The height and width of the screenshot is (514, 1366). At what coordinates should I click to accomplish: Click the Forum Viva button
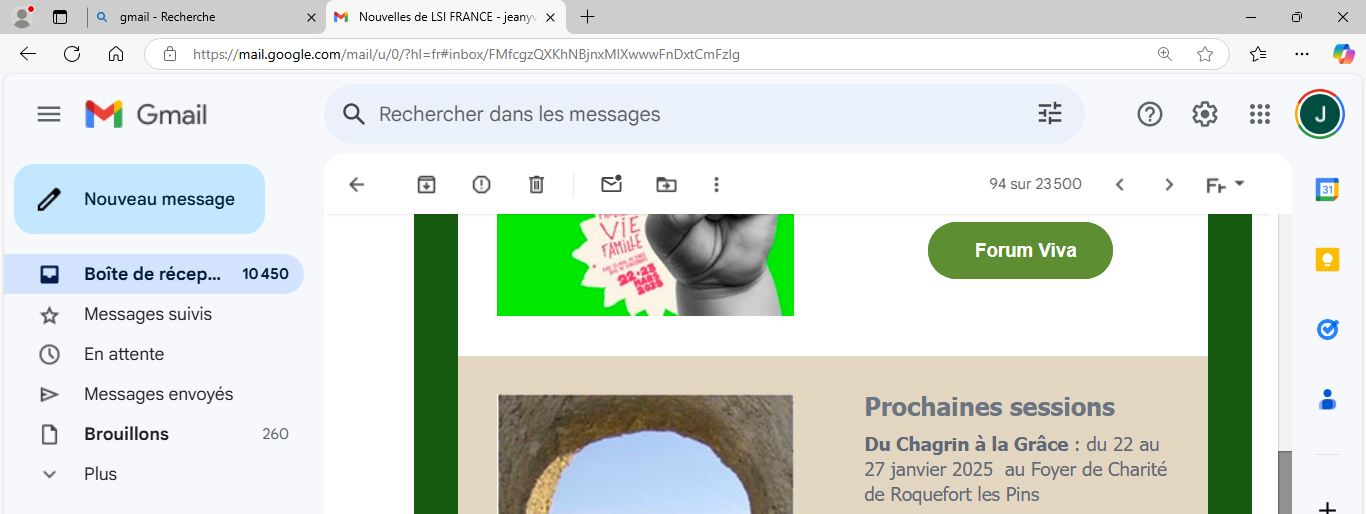(x=1020, y=250)
